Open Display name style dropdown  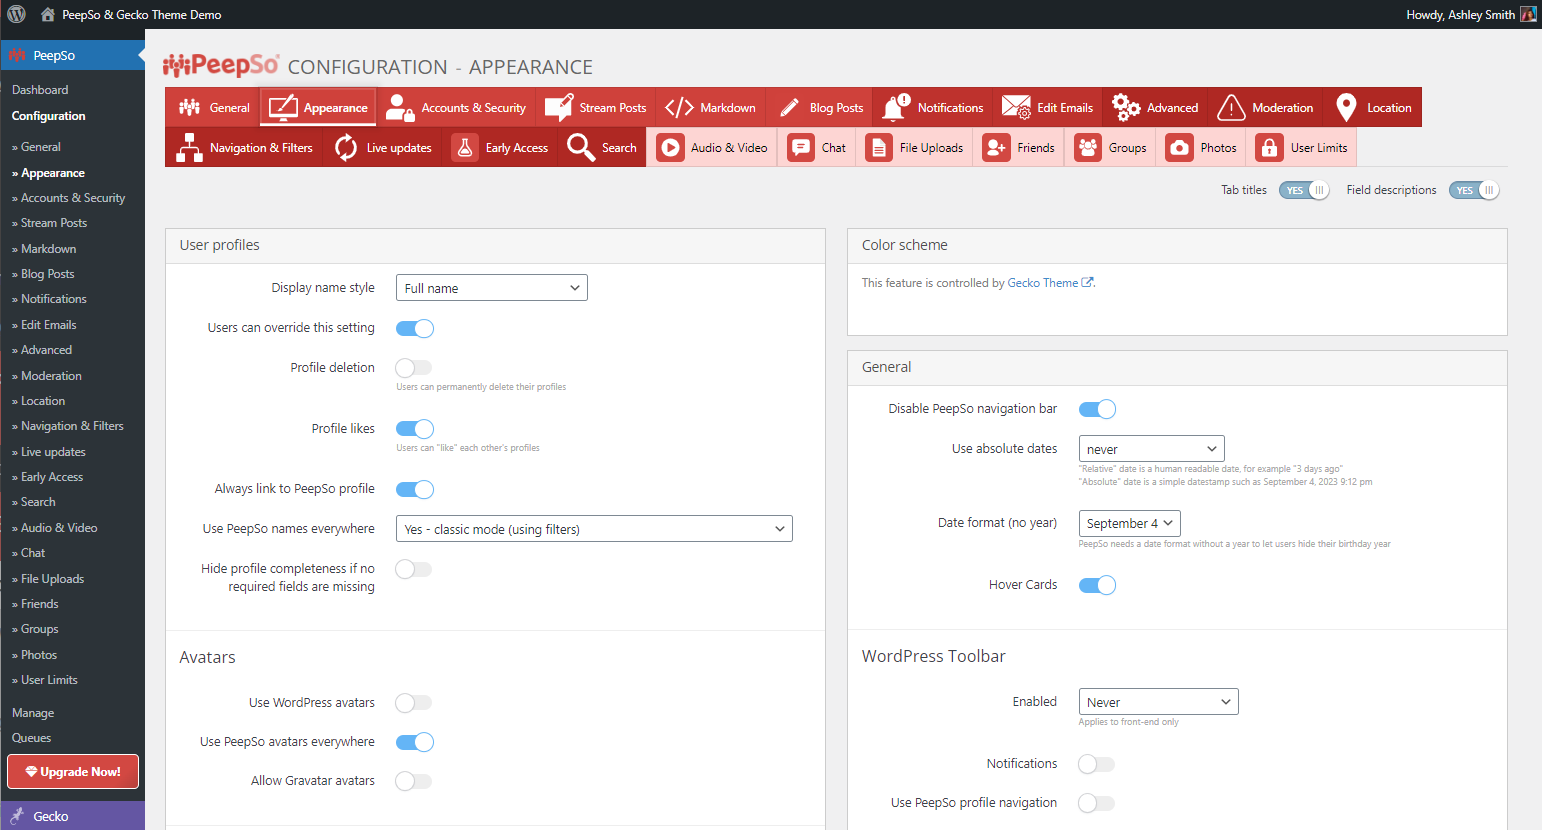point(492,288)
